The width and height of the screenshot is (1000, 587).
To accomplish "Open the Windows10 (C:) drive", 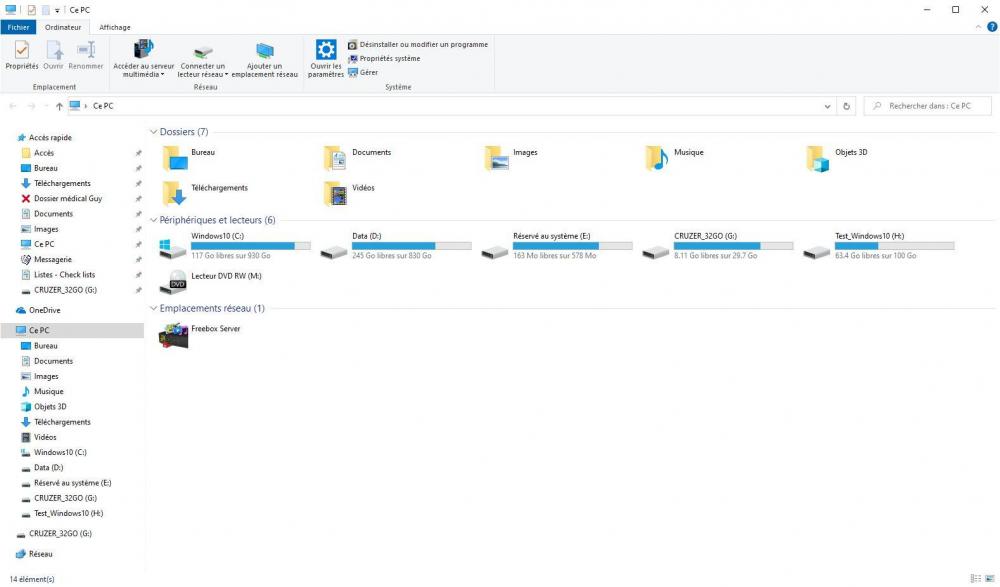I will pos(173,250).
